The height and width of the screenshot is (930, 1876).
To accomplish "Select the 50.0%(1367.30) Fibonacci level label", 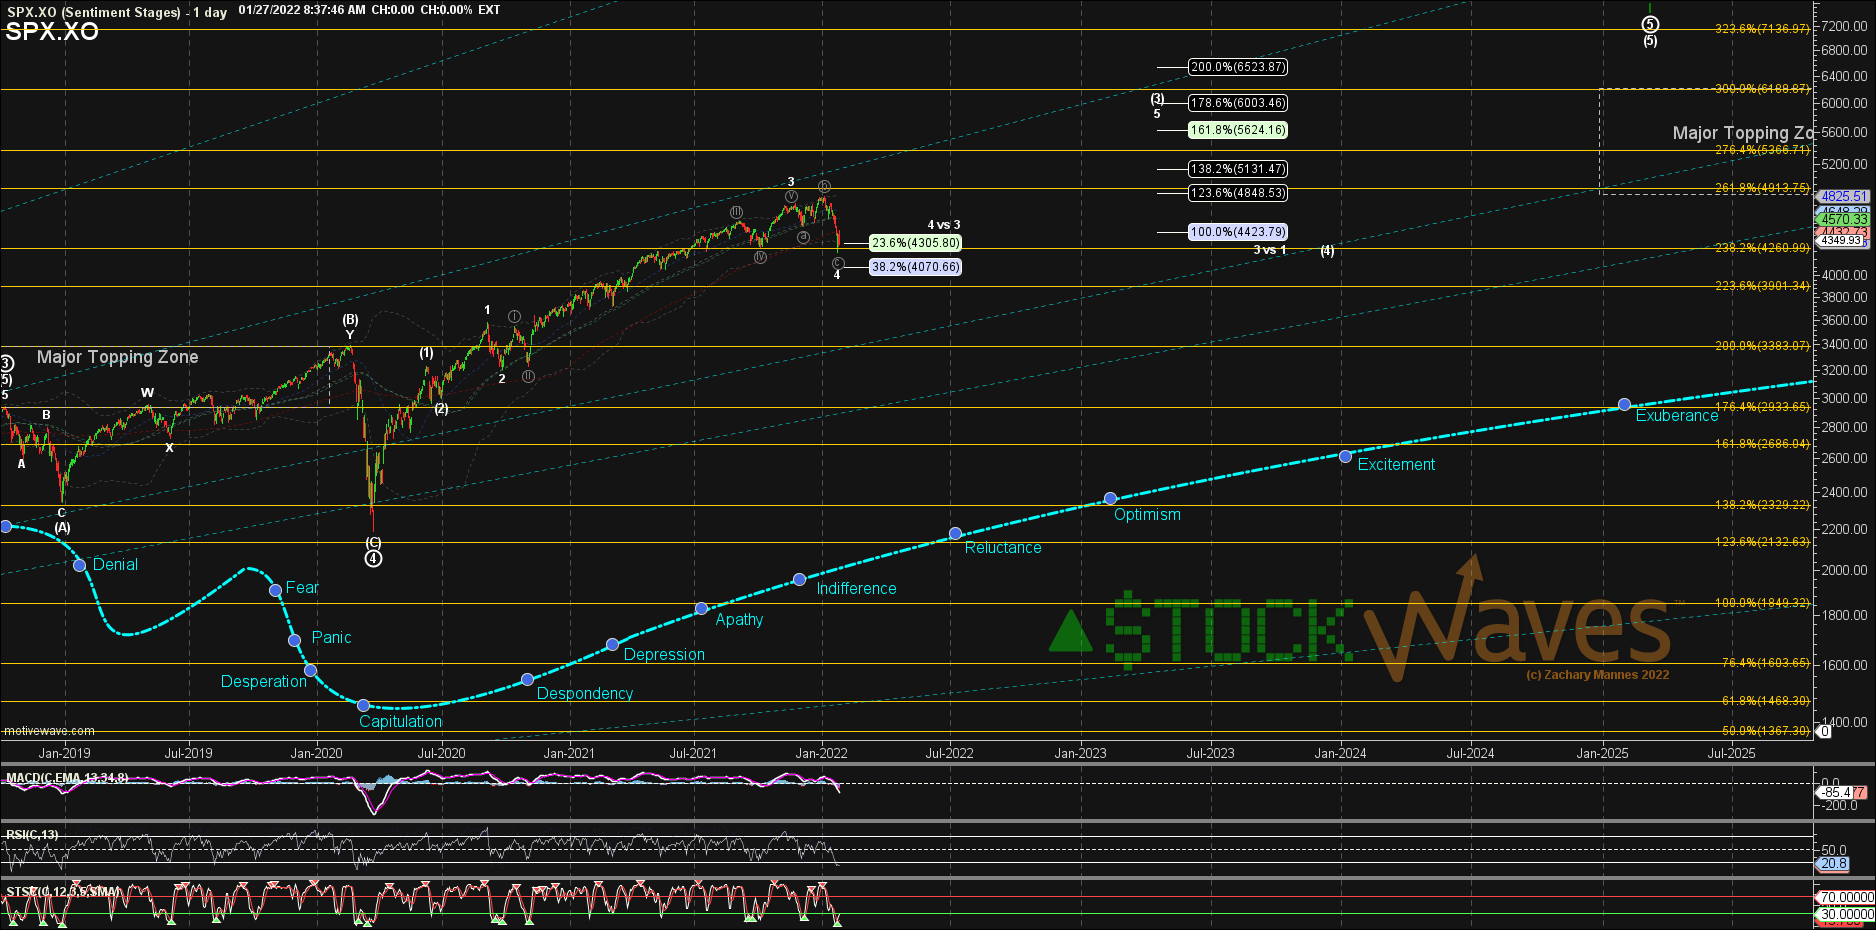I will pyautogui.click(x=1765, y=731).
